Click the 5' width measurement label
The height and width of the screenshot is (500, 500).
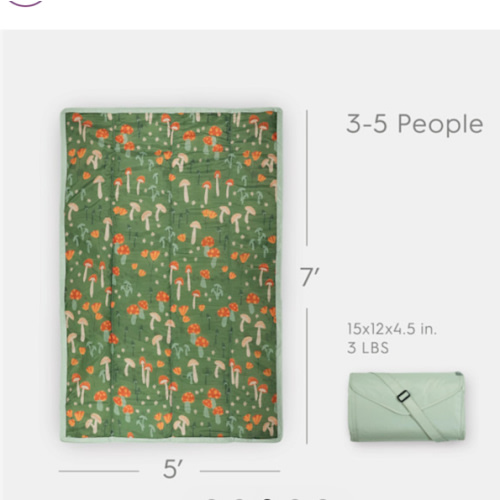point(173,469)
